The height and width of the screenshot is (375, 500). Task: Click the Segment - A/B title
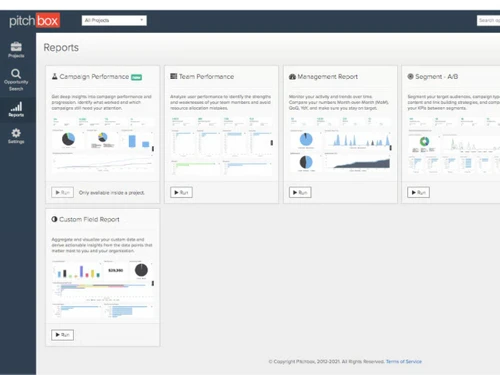[437, 77]
